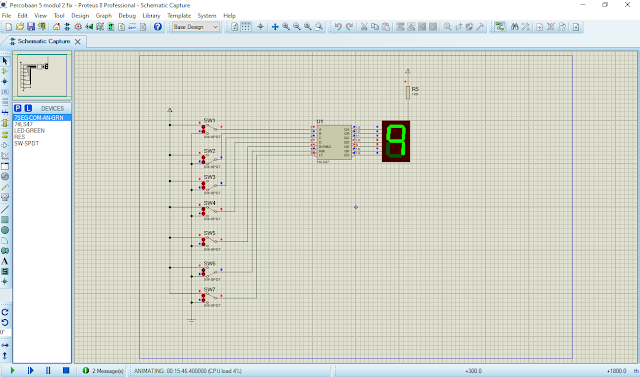
Task: Open the Design menu
Action: pos(80,16)
